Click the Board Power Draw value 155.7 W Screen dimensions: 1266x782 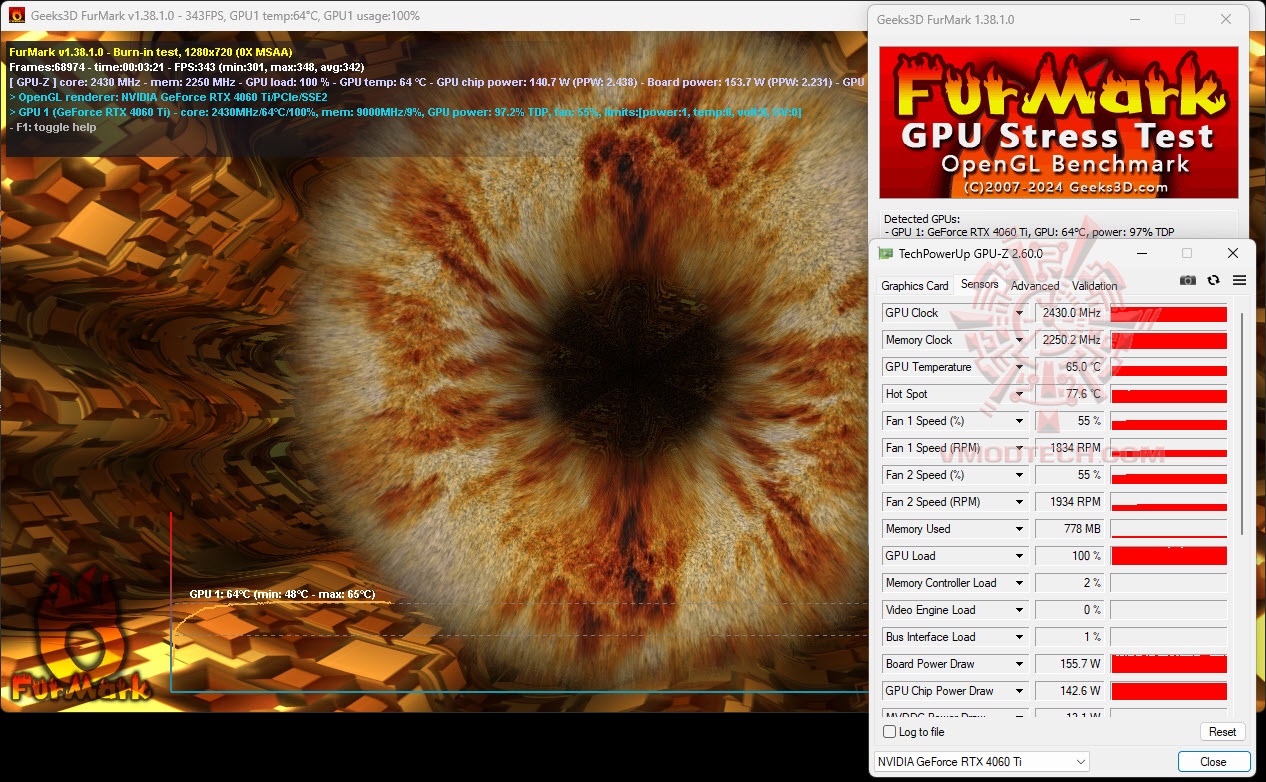point(1070,664)
